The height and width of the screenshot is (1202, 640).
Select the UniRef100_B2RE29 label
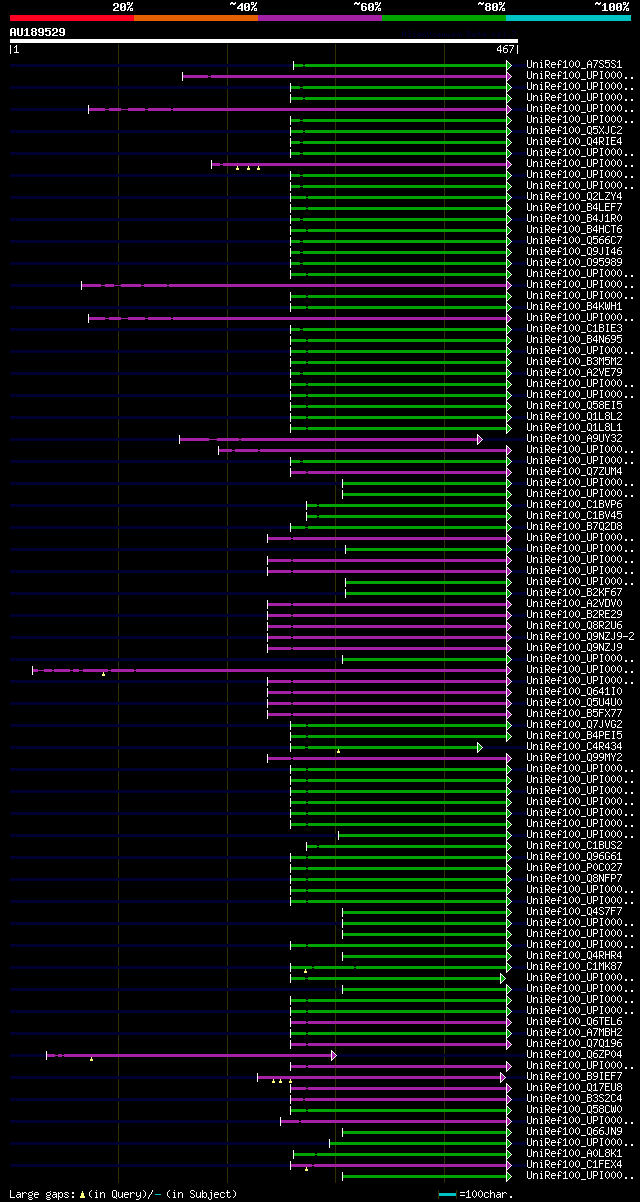574,614
